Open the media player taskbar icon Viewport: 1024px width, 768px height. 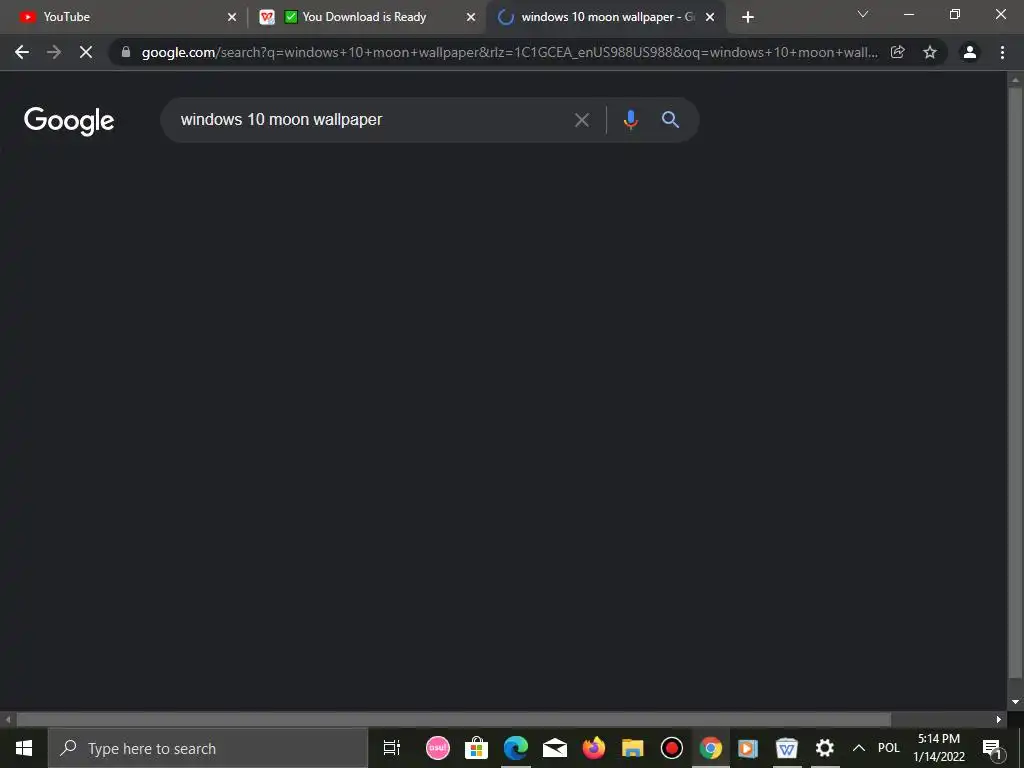748,748
